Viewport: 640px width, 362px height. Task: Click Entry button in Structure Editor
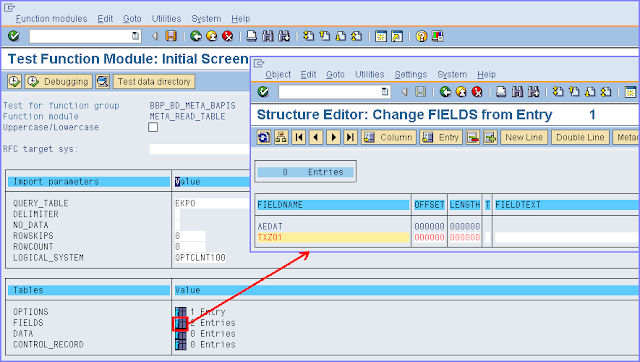[441, 138]
